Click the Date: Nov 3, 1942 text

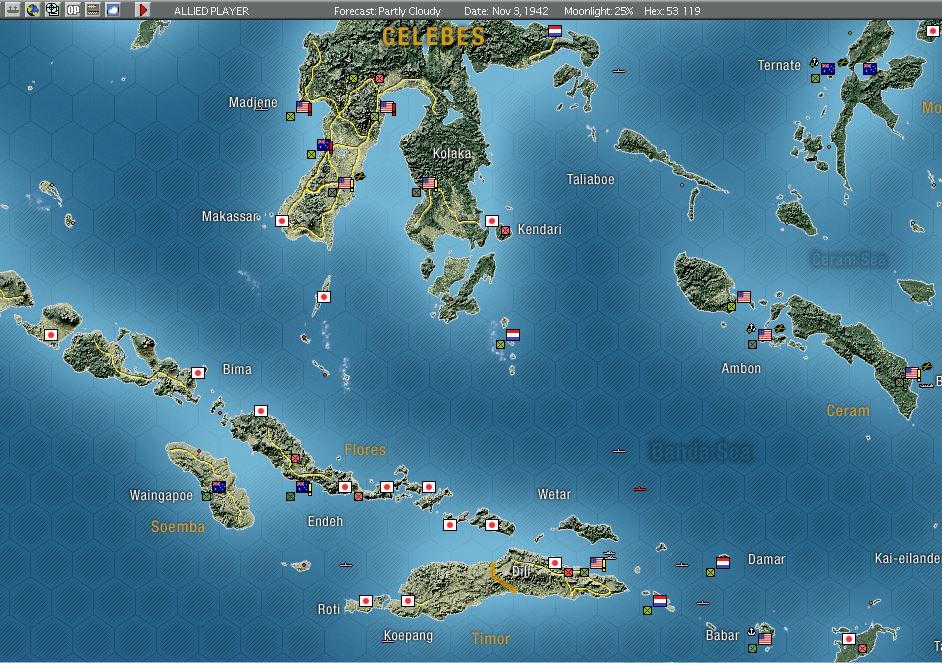coord(506,11)
